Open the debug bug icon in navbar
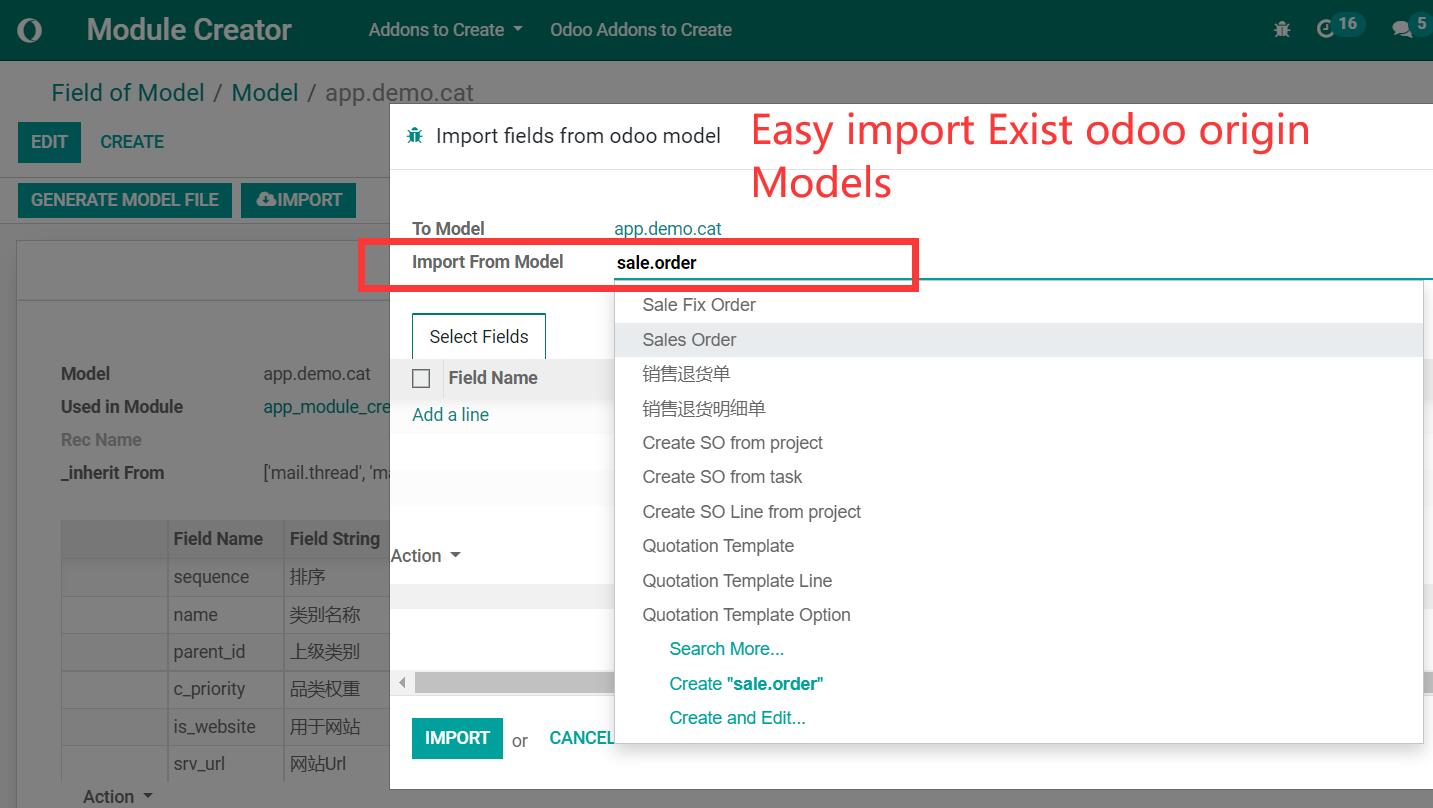1433x808 pixels. click(1282, 30)
